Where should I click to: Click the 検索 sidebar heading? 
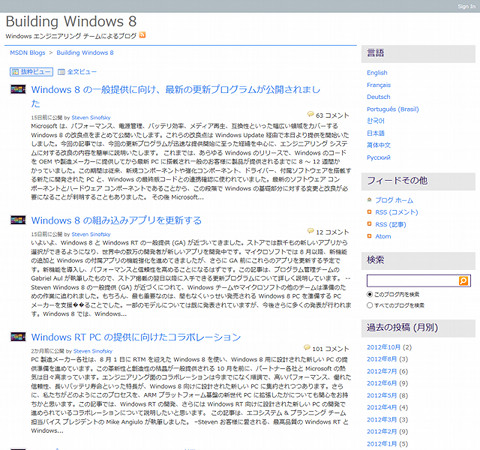point(376,260)
